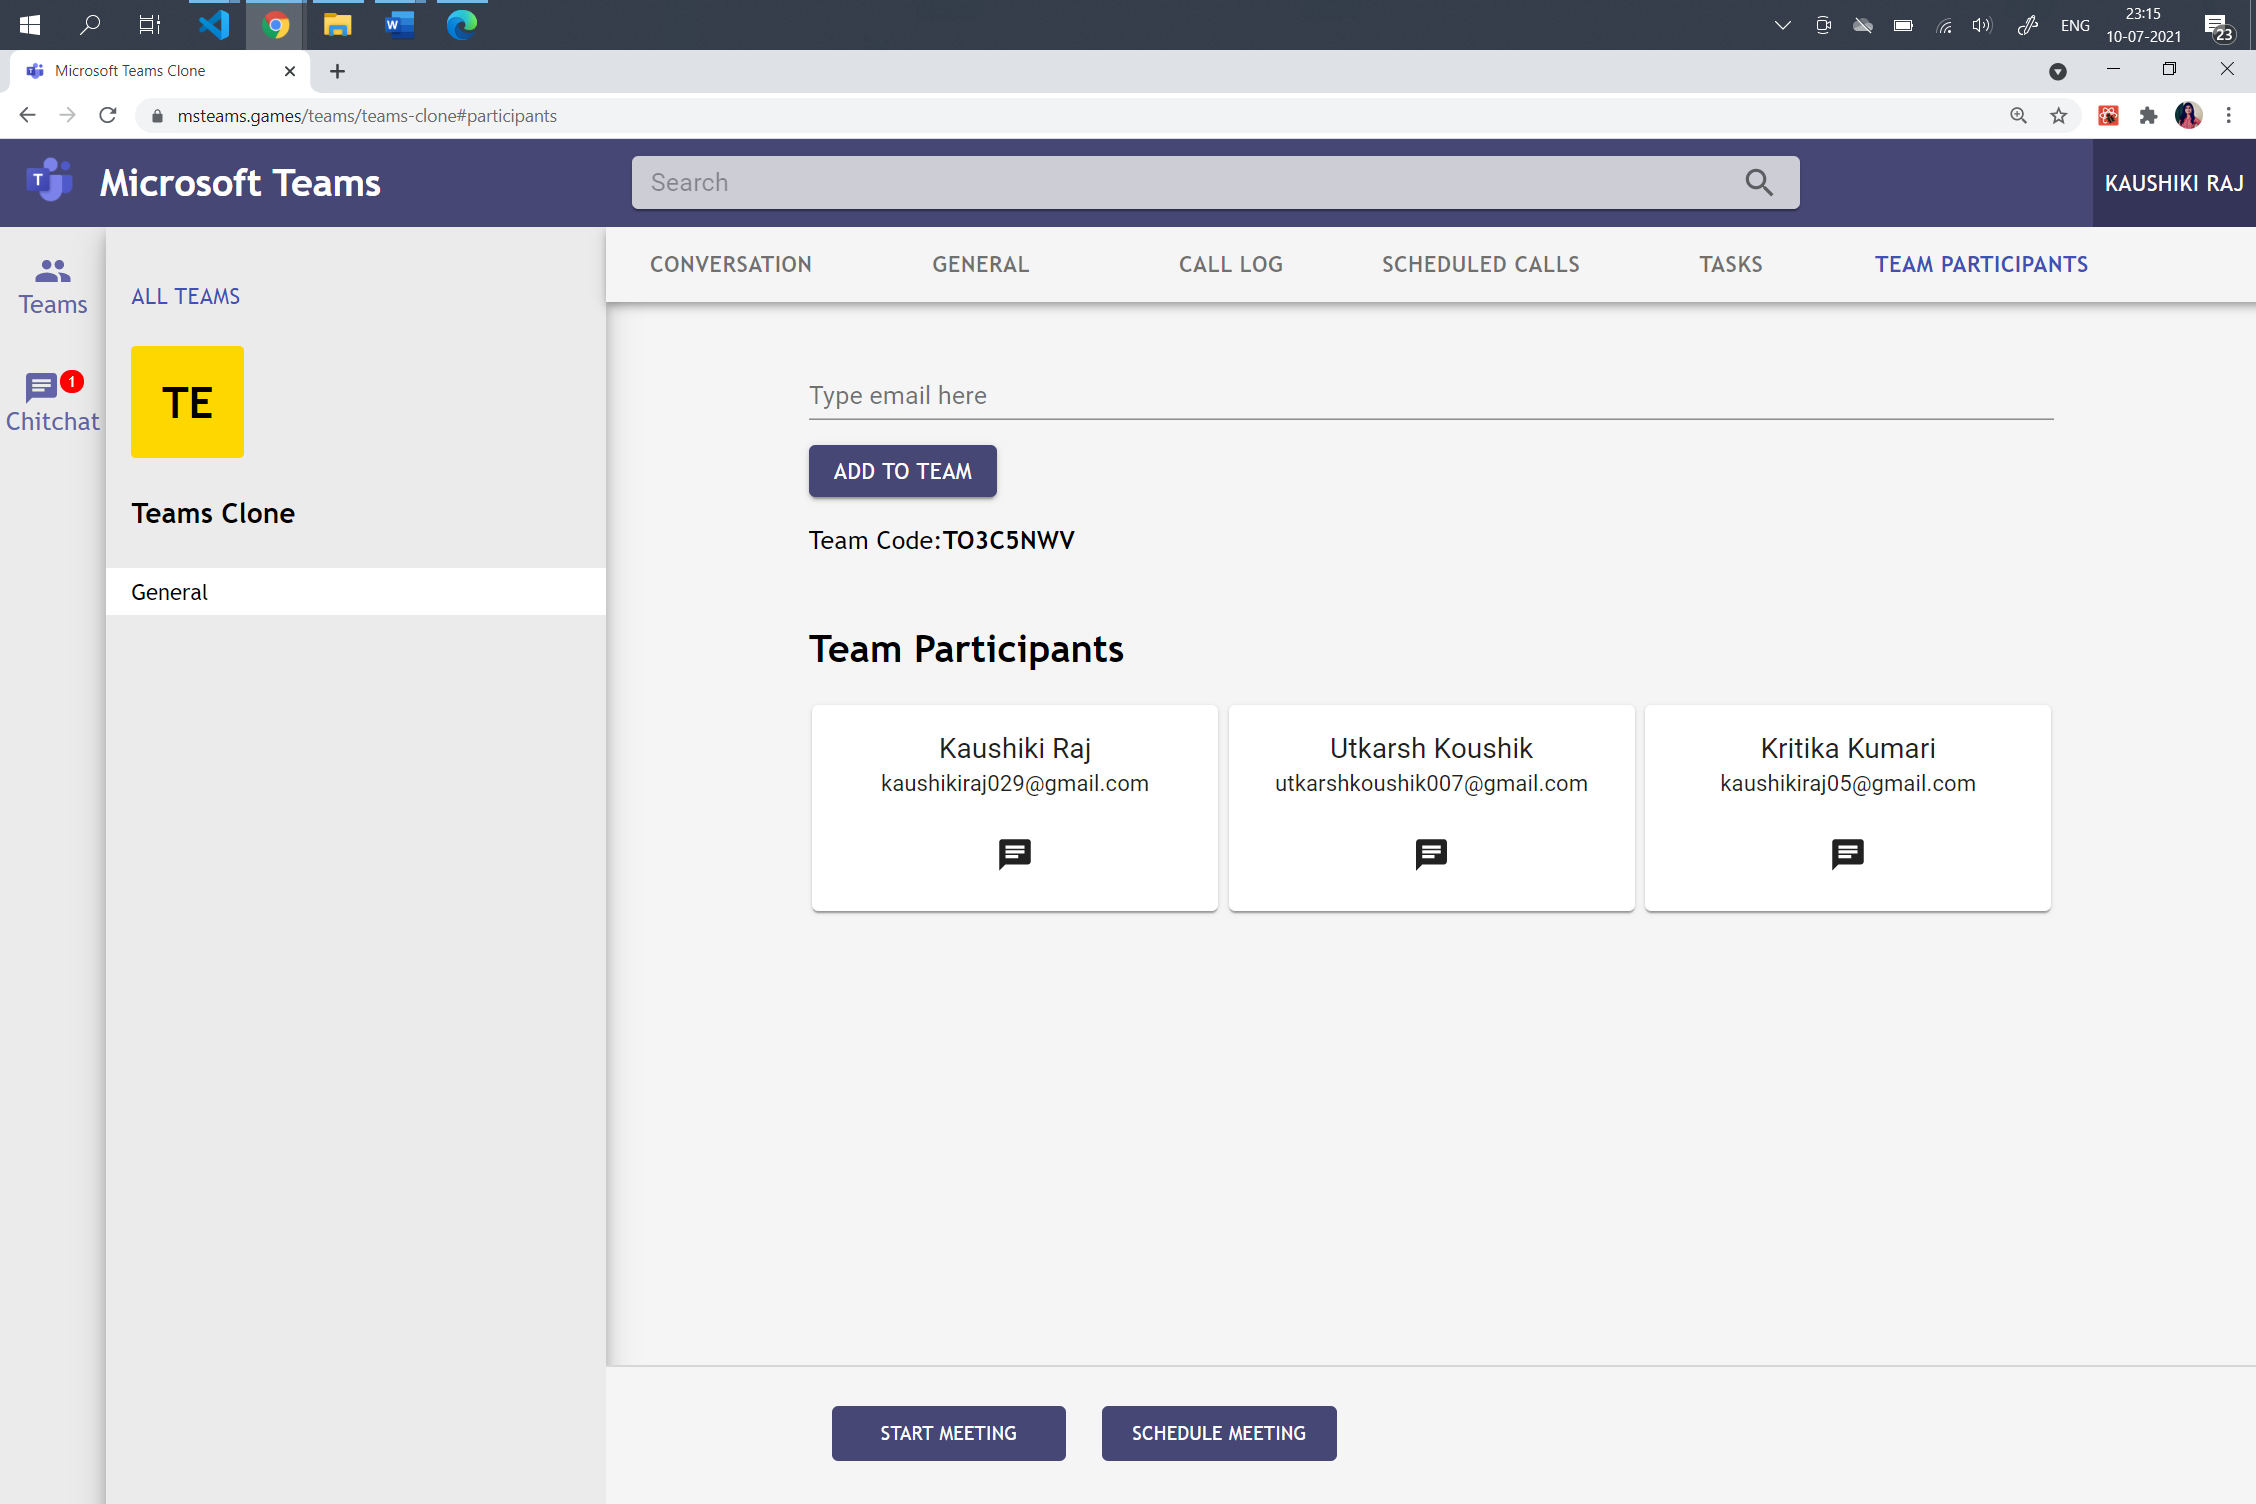Open chat with Utkarsh Koushik

[x=1430, y=853]
